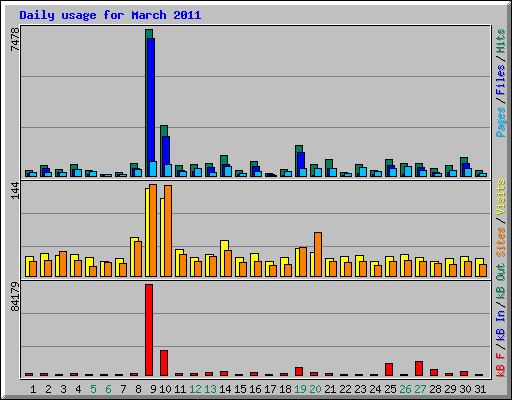Viewport: 512px width, 400px height.
Task: Click the Files legend label
Action: [x=500, y=80]
